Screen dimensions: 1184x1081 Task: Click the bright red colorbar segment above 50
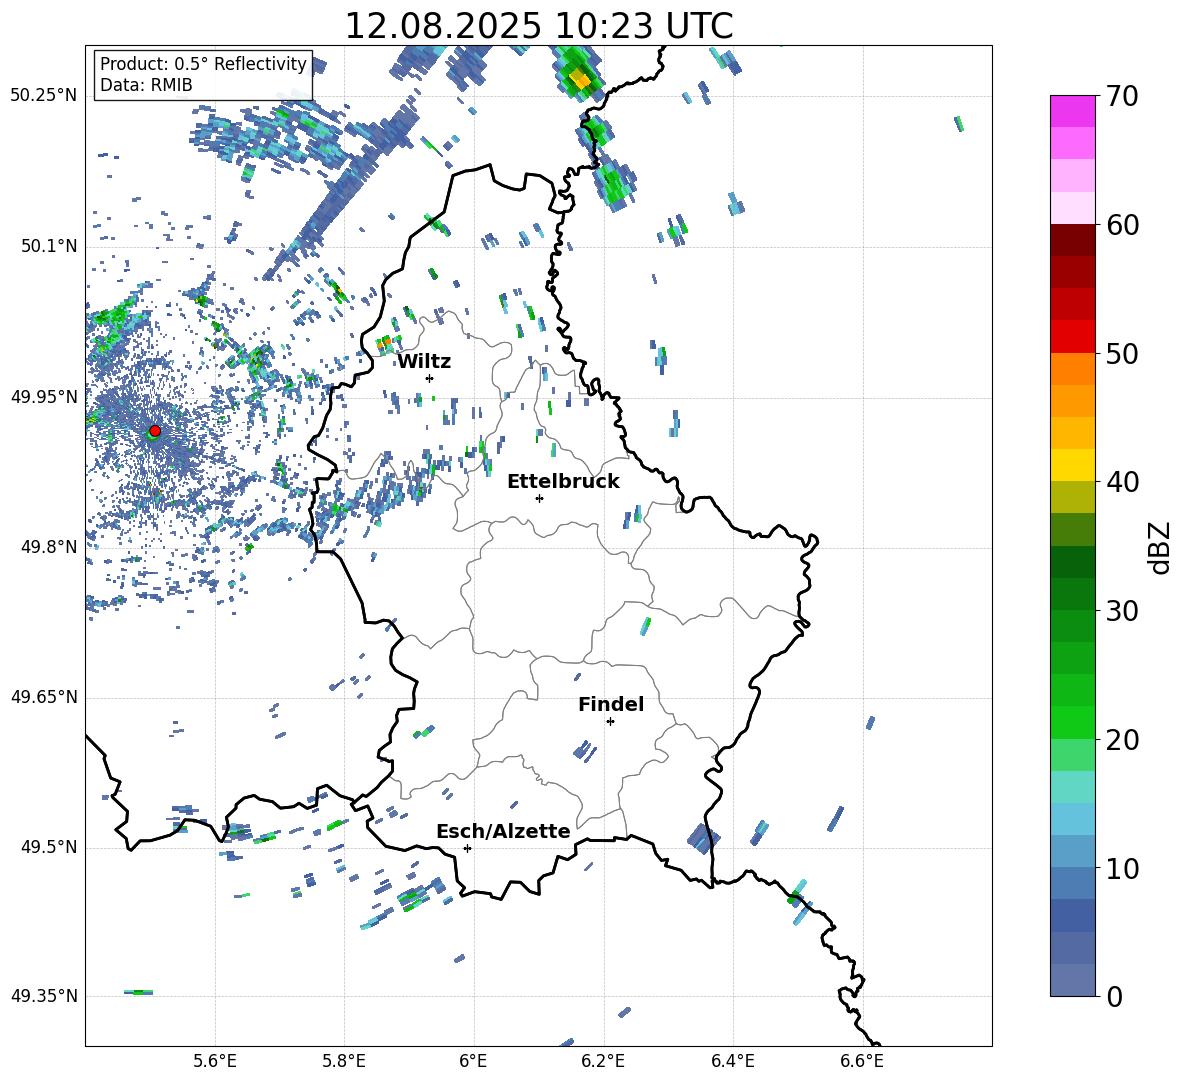point(1072,337)
